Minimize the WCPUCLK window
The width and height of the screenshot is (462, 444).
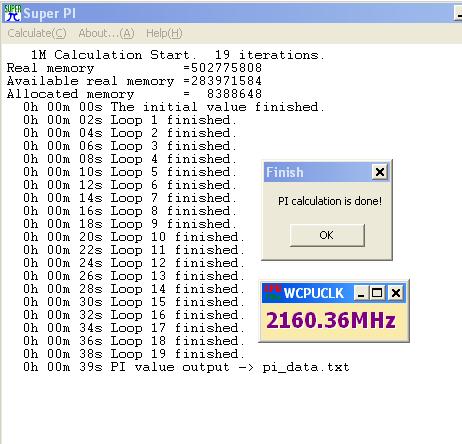361,293
